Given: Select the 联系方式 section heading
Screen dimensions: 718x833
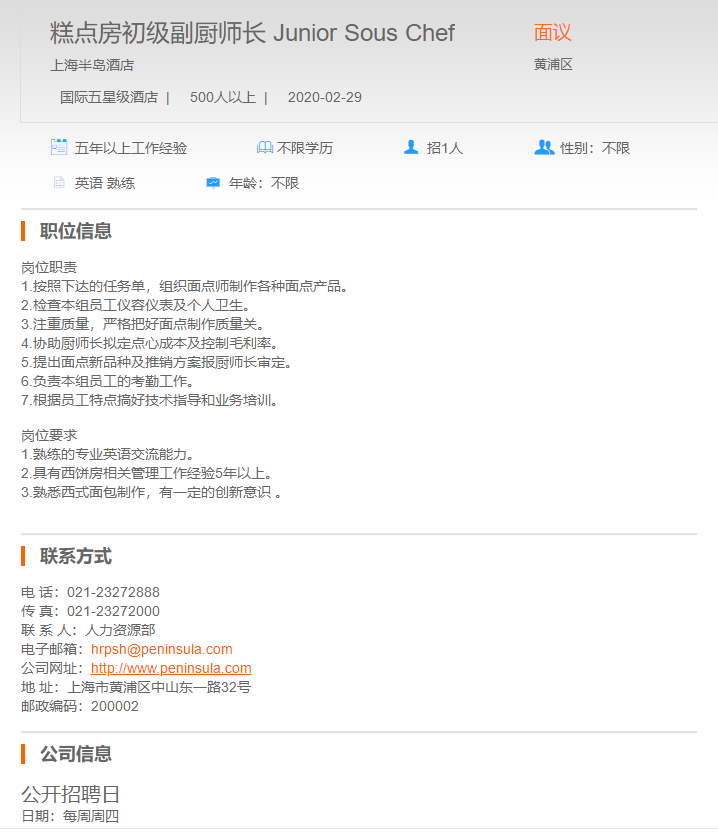Looking at the screenshot, I should pos(76,556).
